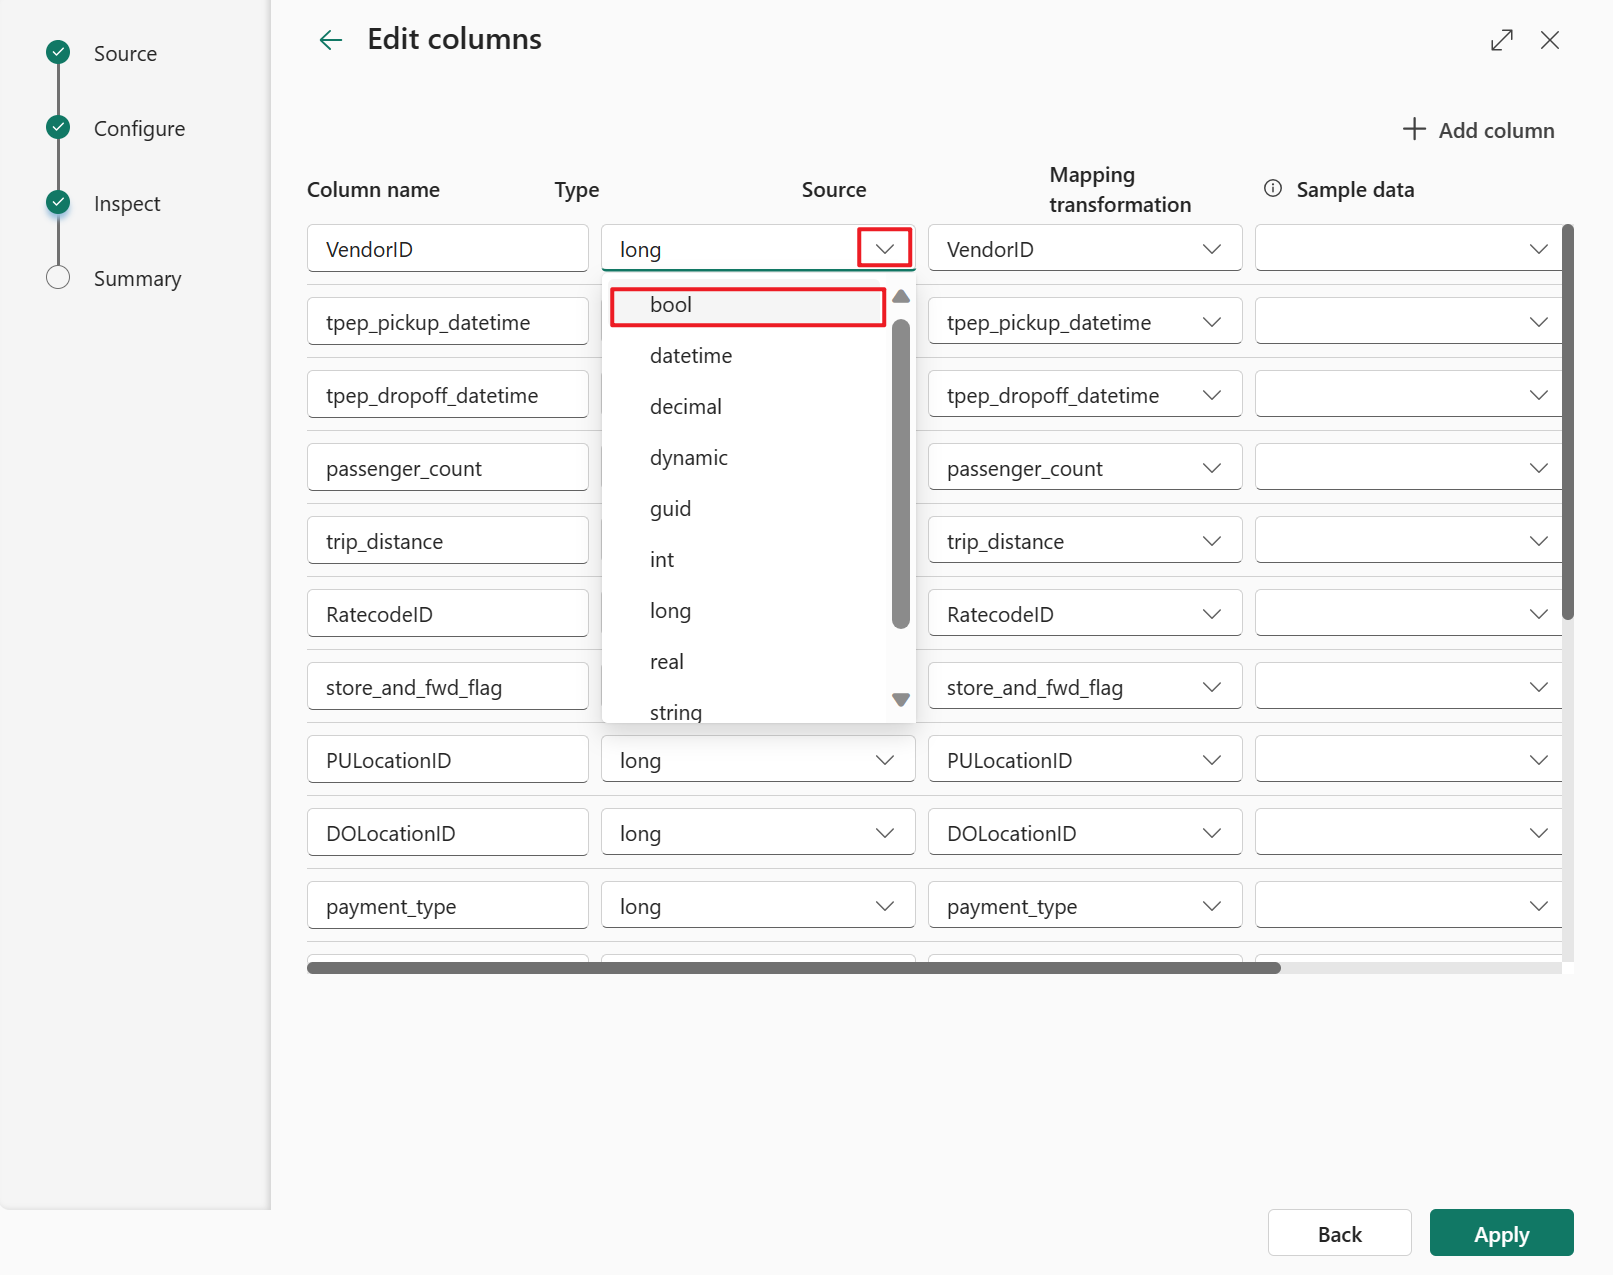Open the passenger_count source dropdown
The height and width of the screenshot is (1275, 1613).
click(1085, 467)
